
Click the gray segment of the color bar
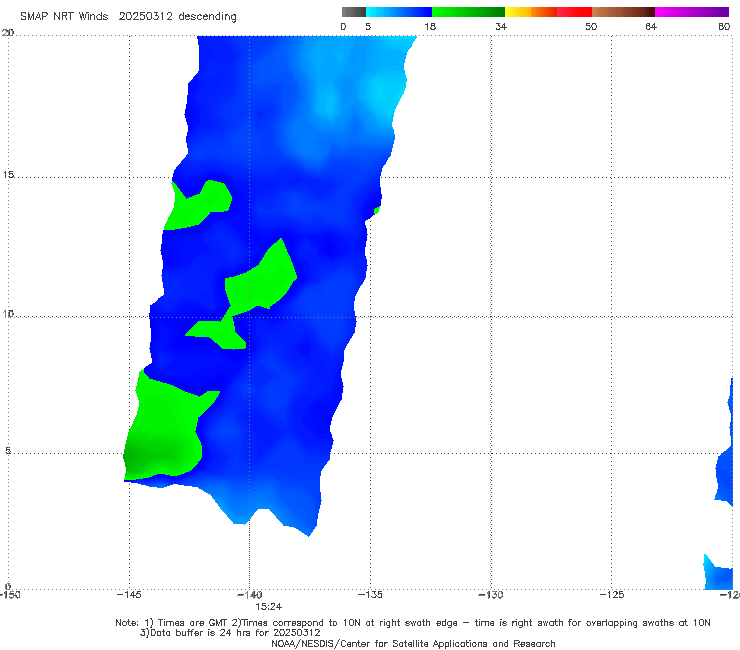click(353, 12)
